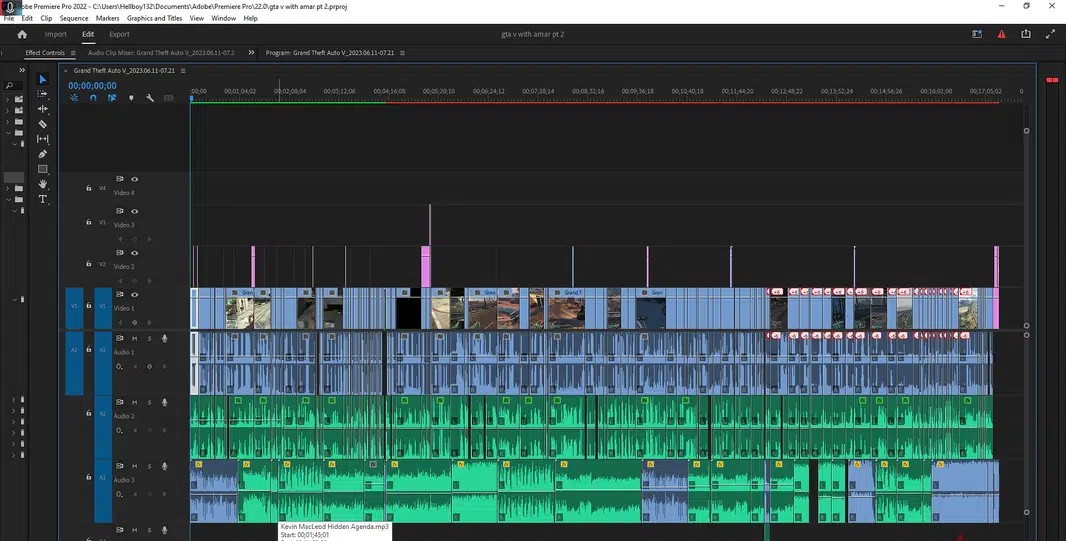Mute the Audio 1 track

pyautogui.click(x=135, y=338)
